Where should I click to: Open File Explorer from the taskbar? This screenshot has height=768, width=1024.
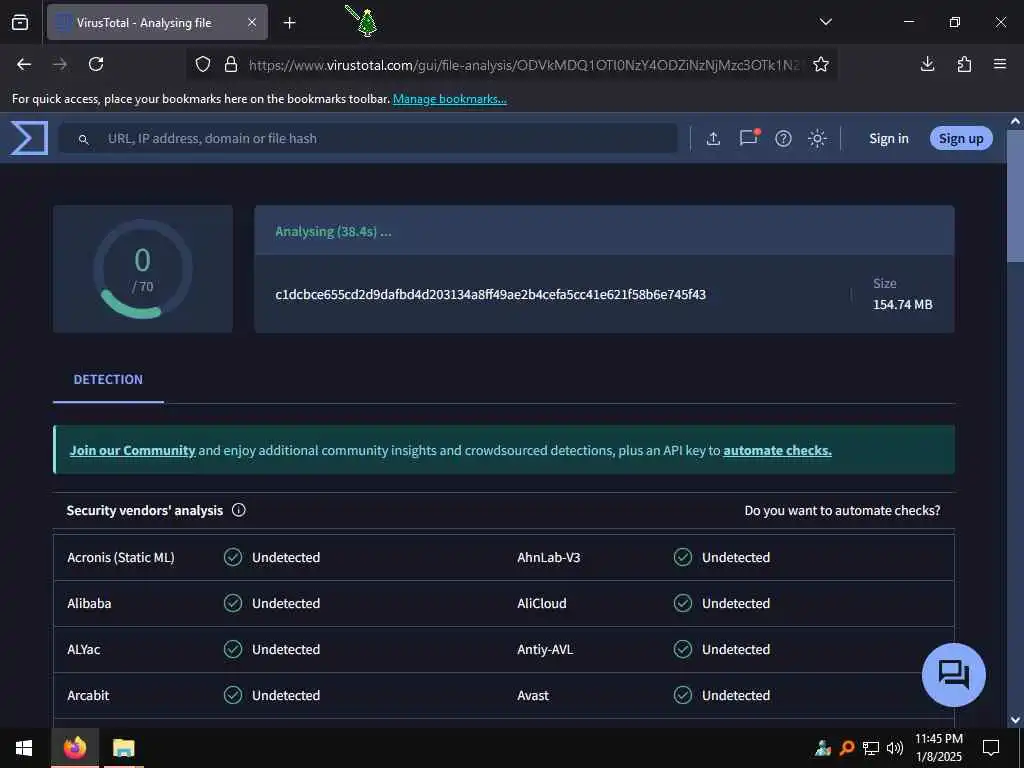pos(123,748)
